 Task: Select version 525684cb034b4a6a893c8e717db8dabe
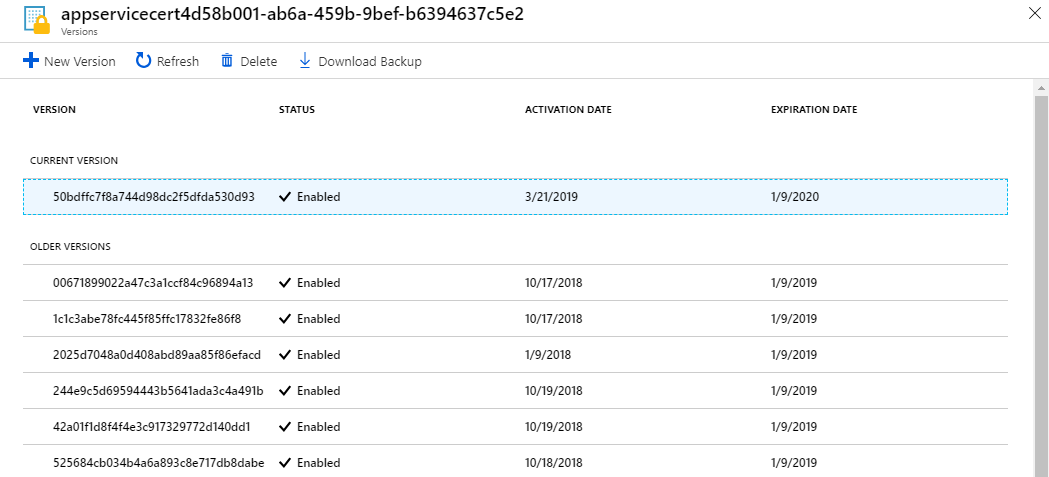158,463
